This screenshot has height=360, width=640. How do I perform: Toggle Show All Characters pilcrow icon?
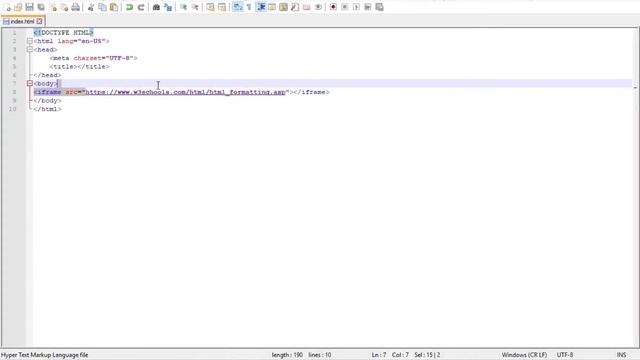click(x=249, y=7)
